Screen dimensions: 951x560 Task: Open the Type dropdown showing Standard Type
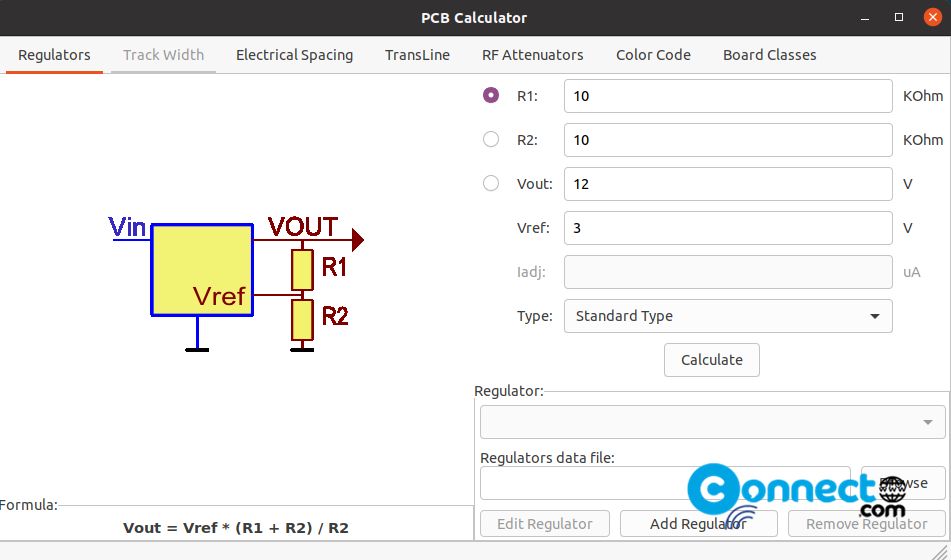(x=728, y=316)
